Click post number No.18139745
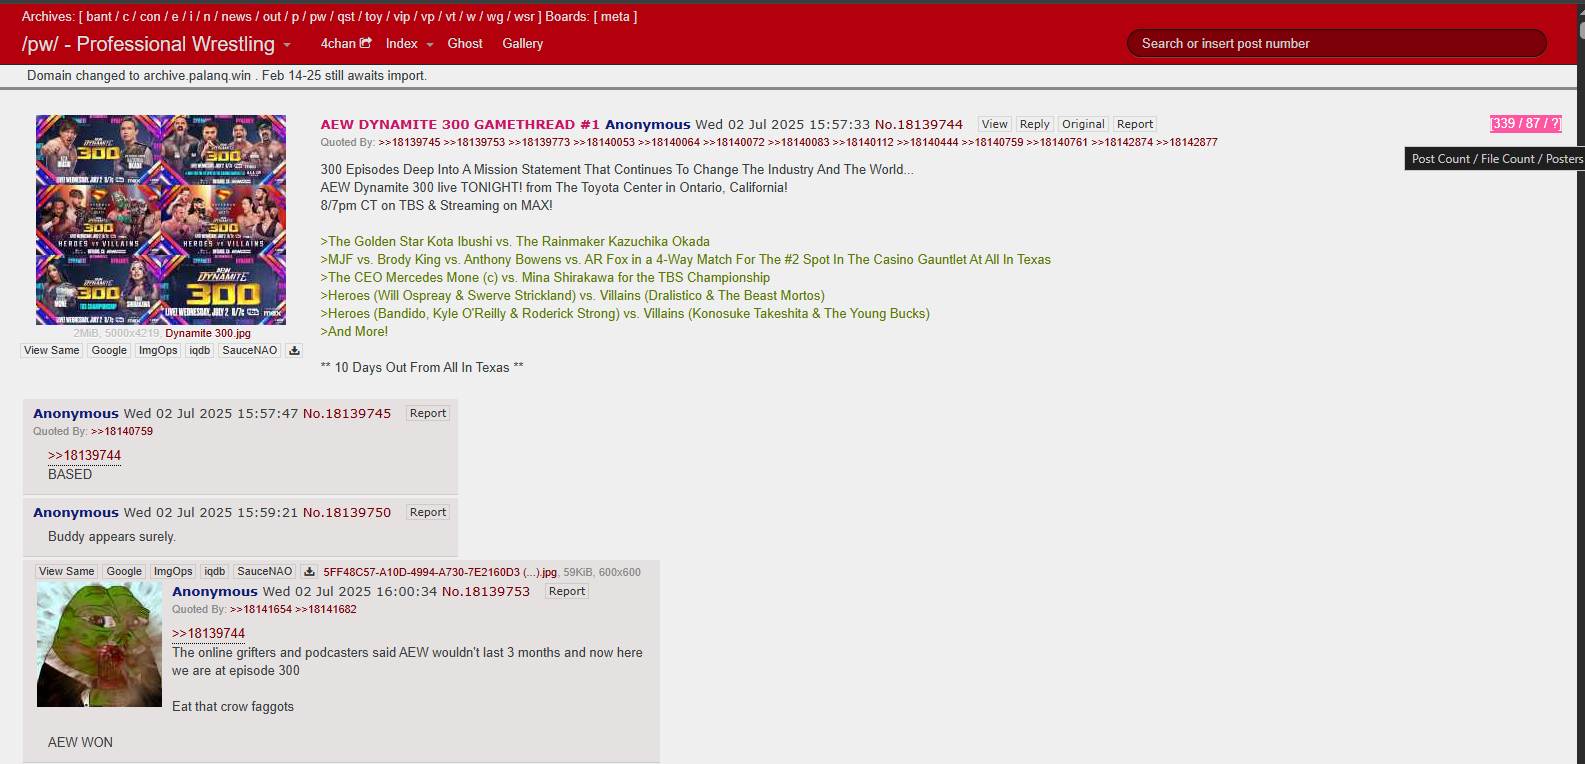The width and height of the screenshot is (1585, 764). pos(347,414)
